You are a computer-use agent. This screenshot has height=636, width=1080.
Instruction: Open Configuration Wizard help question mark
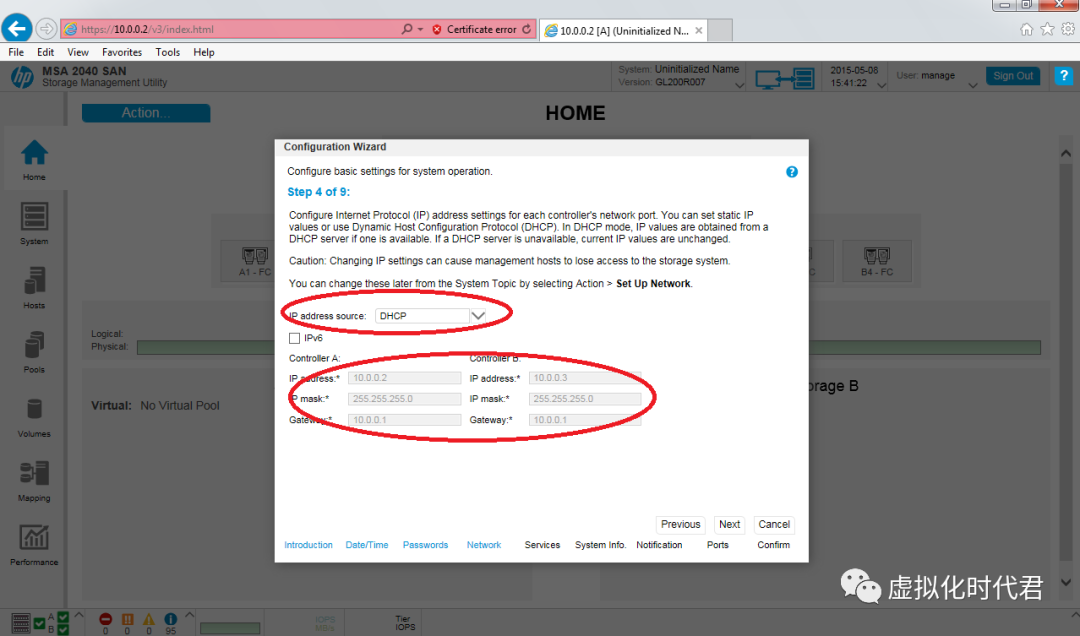tap(791, 172)
